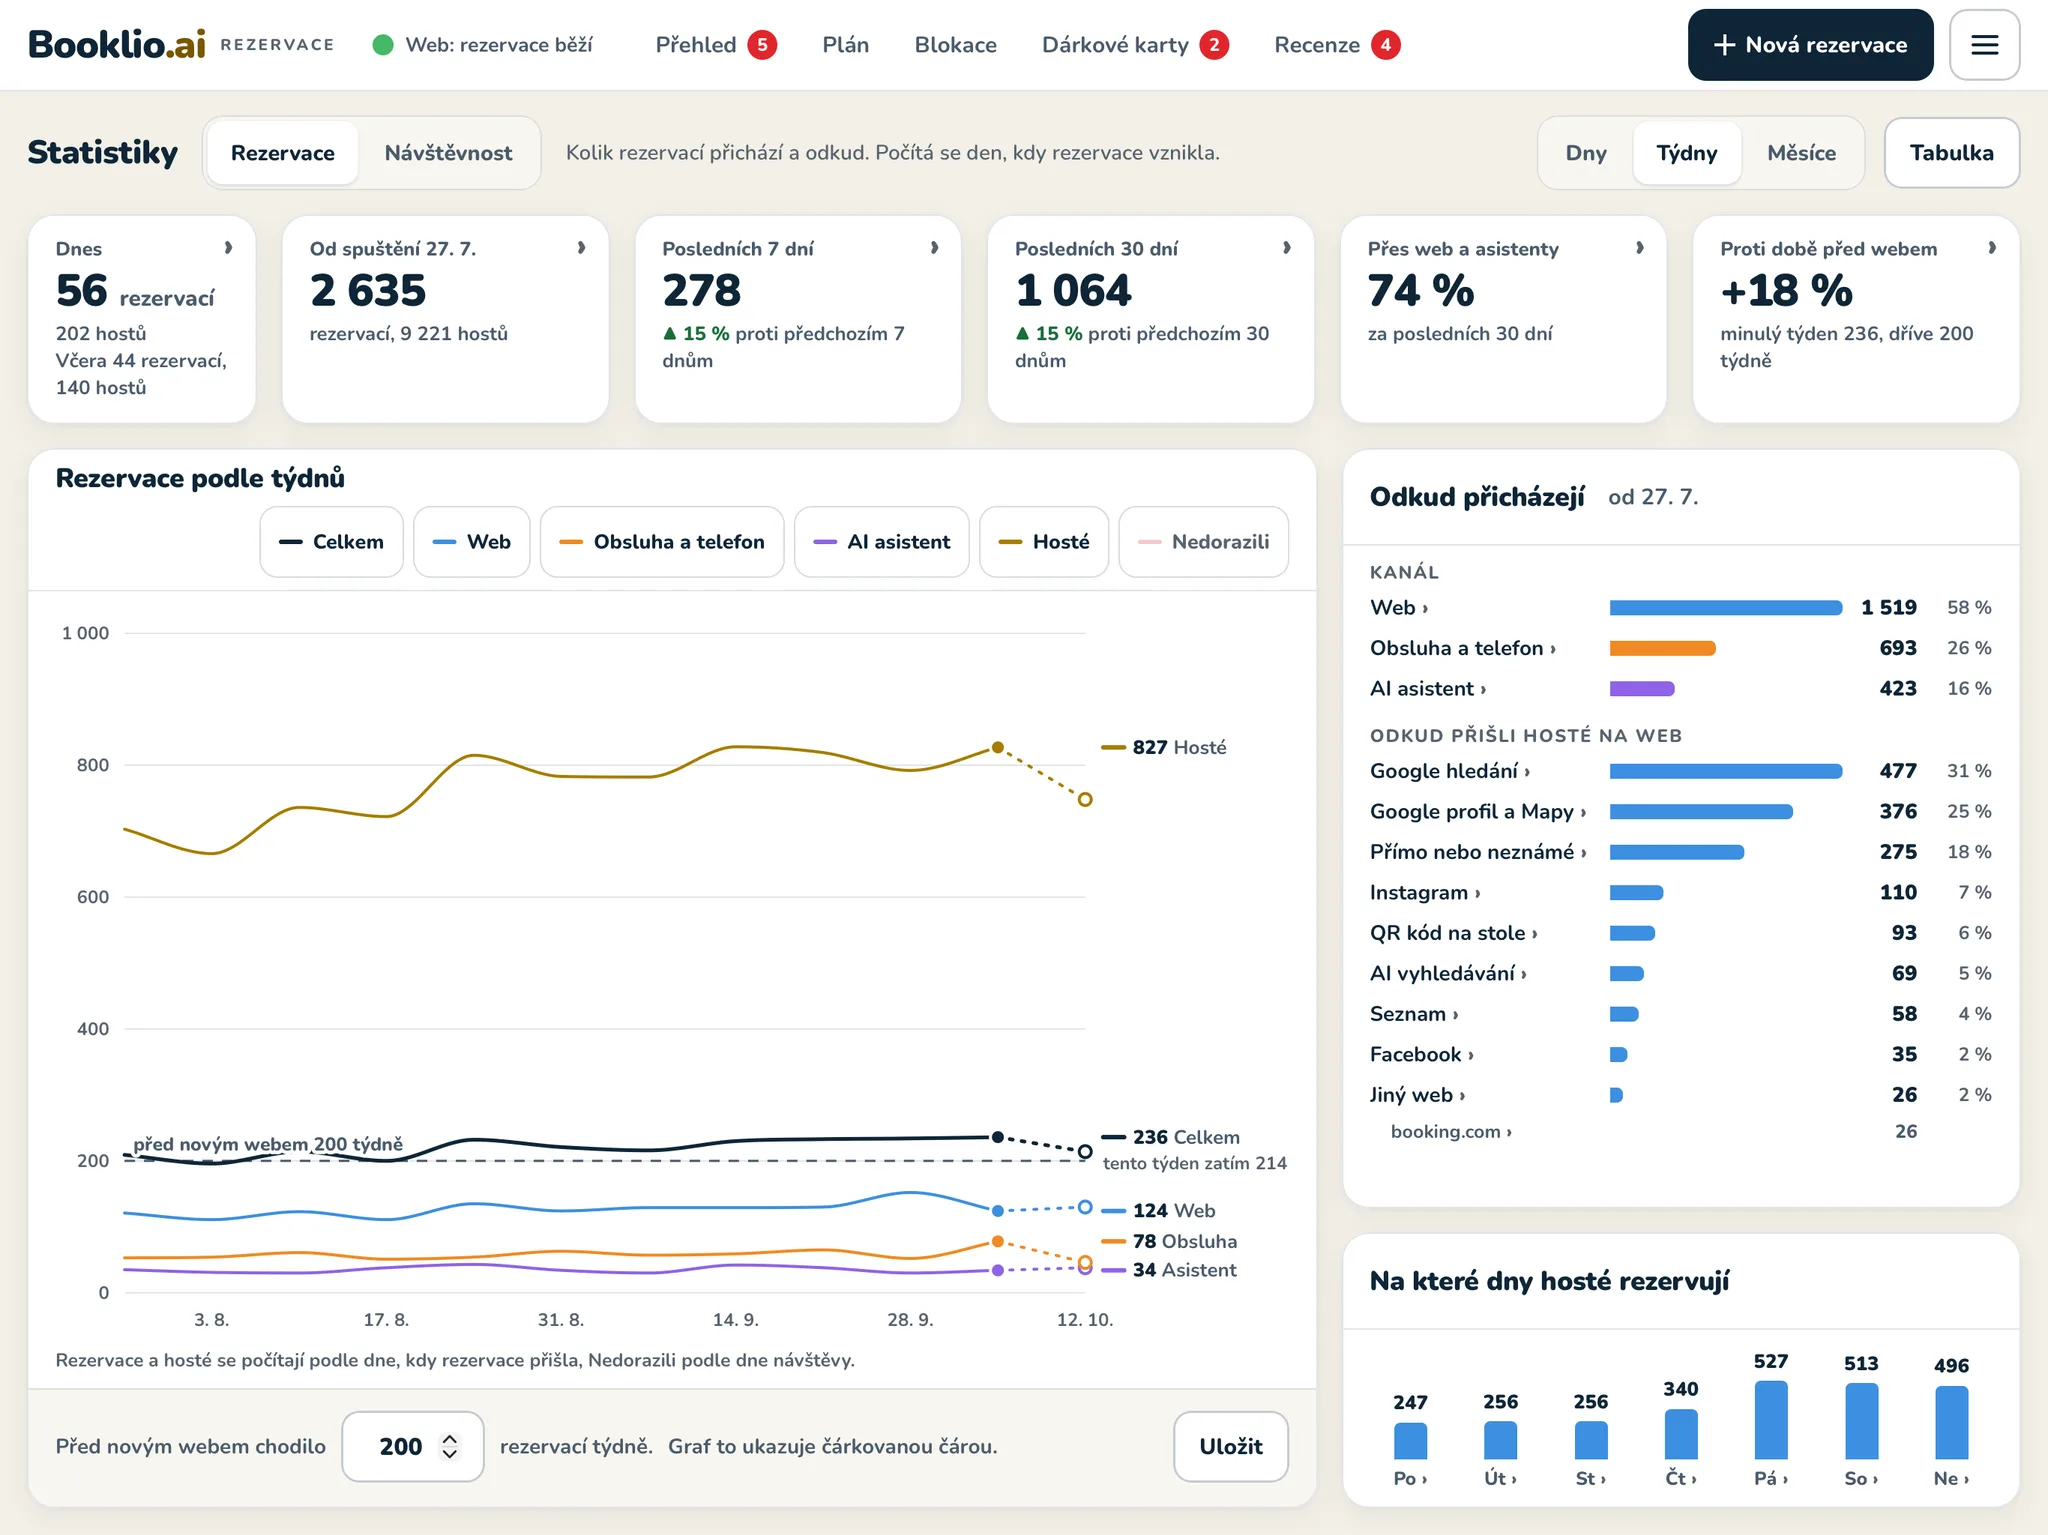Screen dimensions: 2048x1535
Task: Toggle the Hosté series legend
Action: 1044,542
